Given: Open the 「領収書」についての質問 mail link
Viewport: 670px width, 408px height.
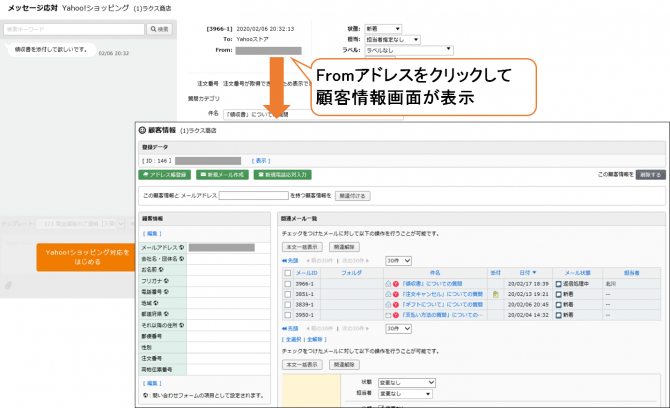Looking at the screenshot, I should pos(432,284).
